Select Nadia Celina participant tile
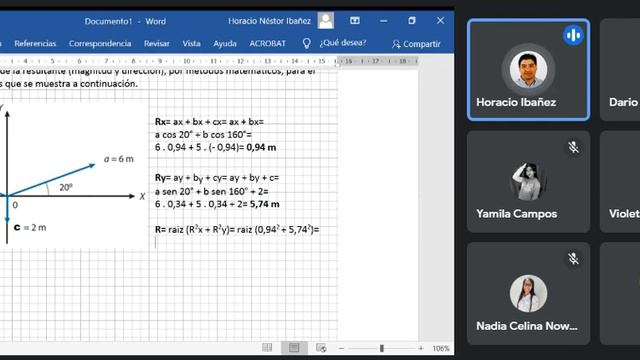The image size is (640, 360). (x=529, y=293)
